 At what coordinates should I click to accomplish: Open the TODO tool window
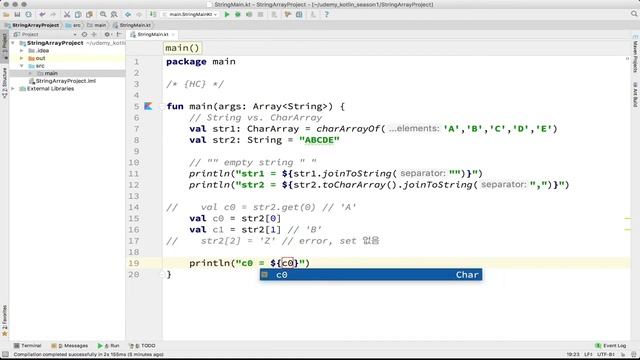142,346
